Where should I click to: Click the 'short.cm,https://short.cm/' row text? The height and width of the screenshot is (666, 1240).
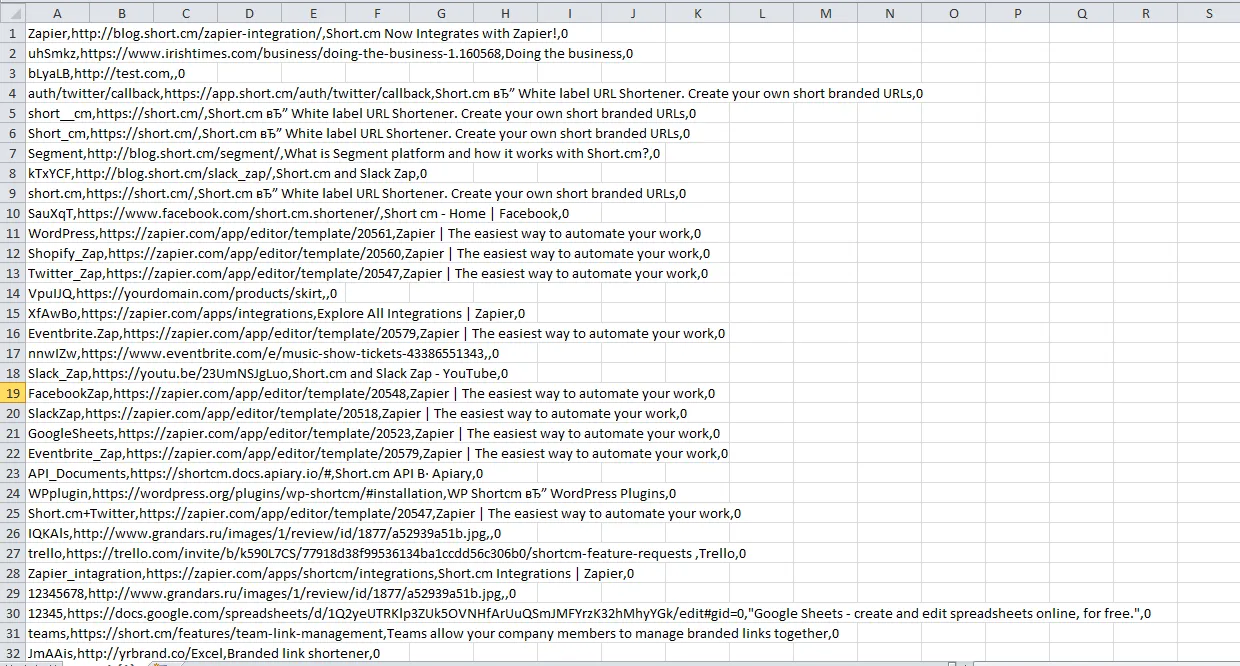coord(357,193)
